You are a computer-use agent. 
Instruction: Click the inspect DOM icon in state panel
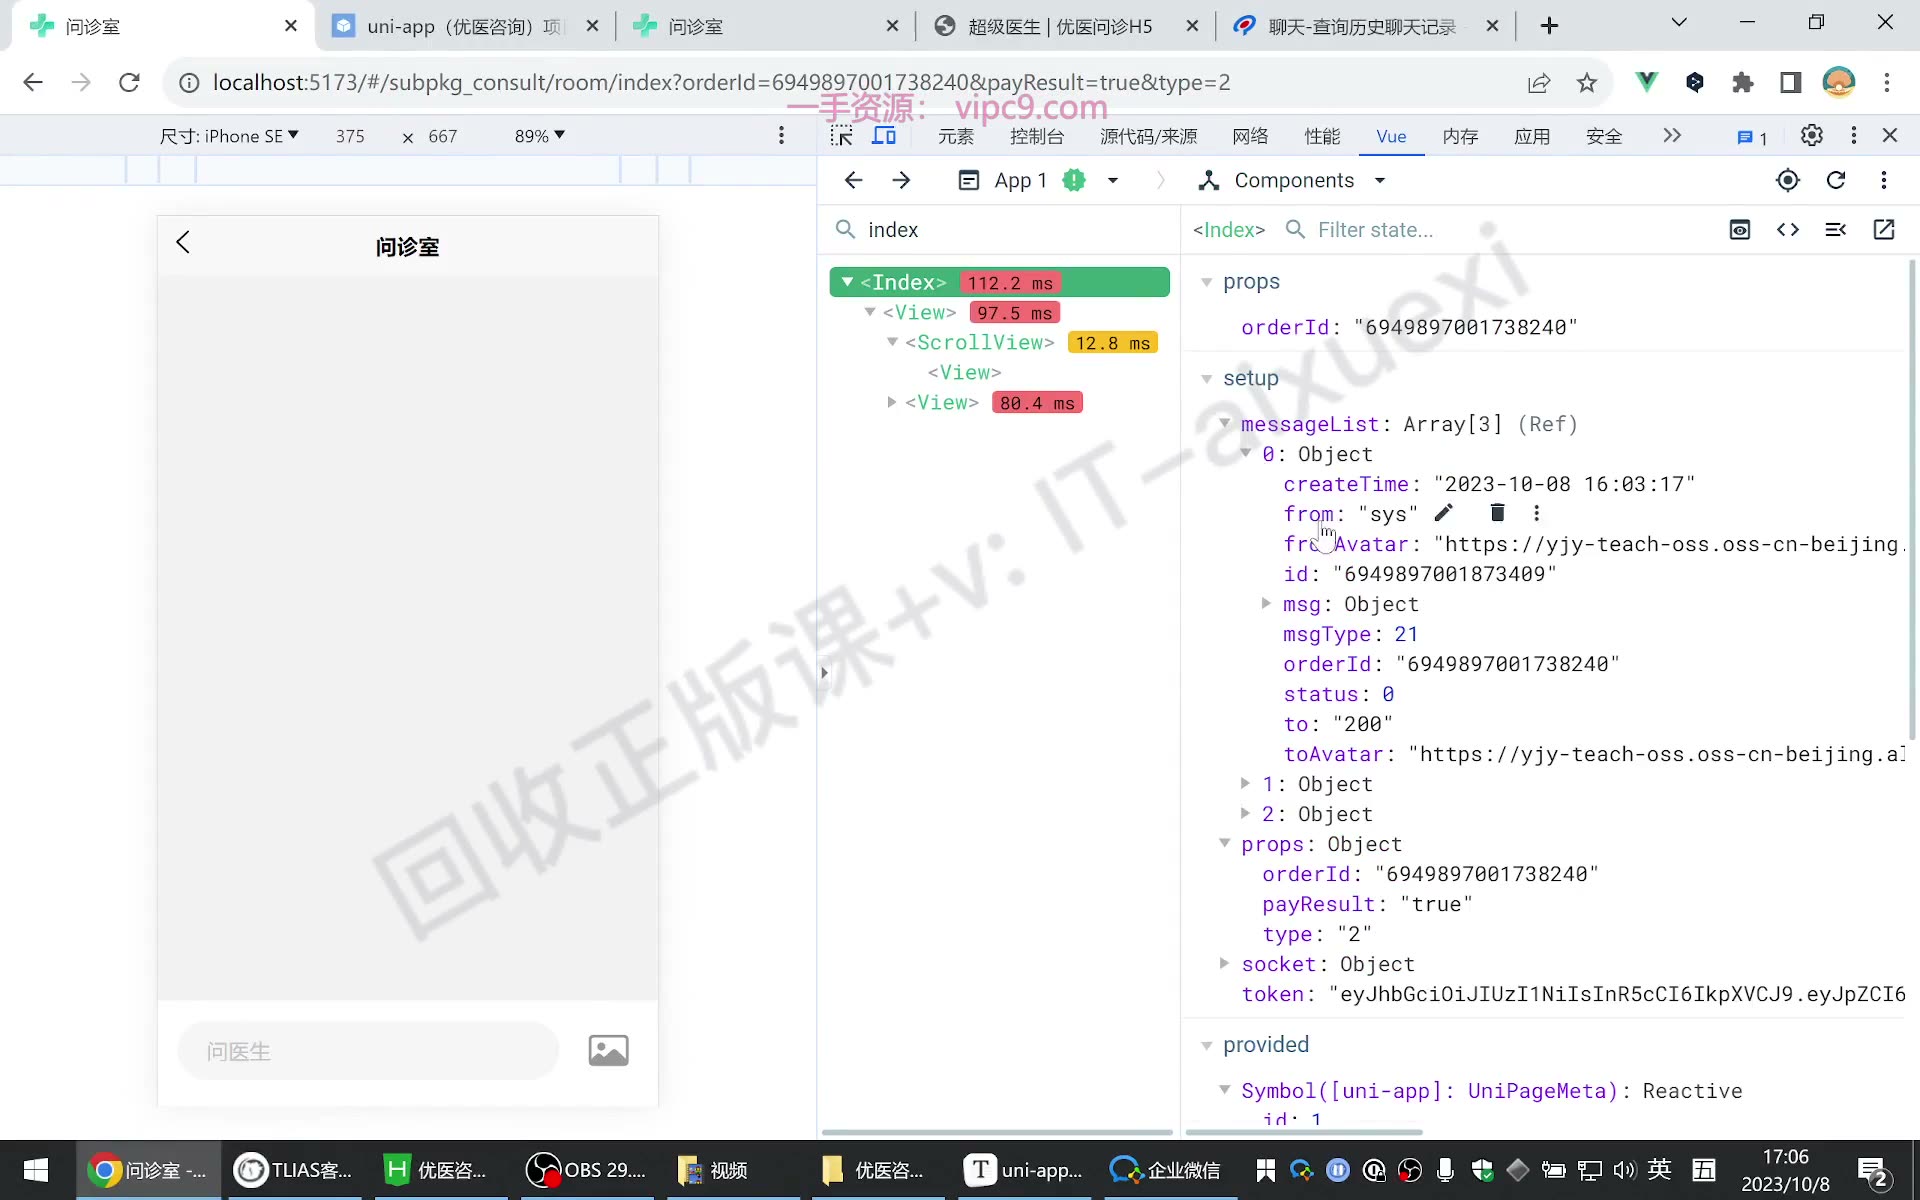click(1836, 230)
